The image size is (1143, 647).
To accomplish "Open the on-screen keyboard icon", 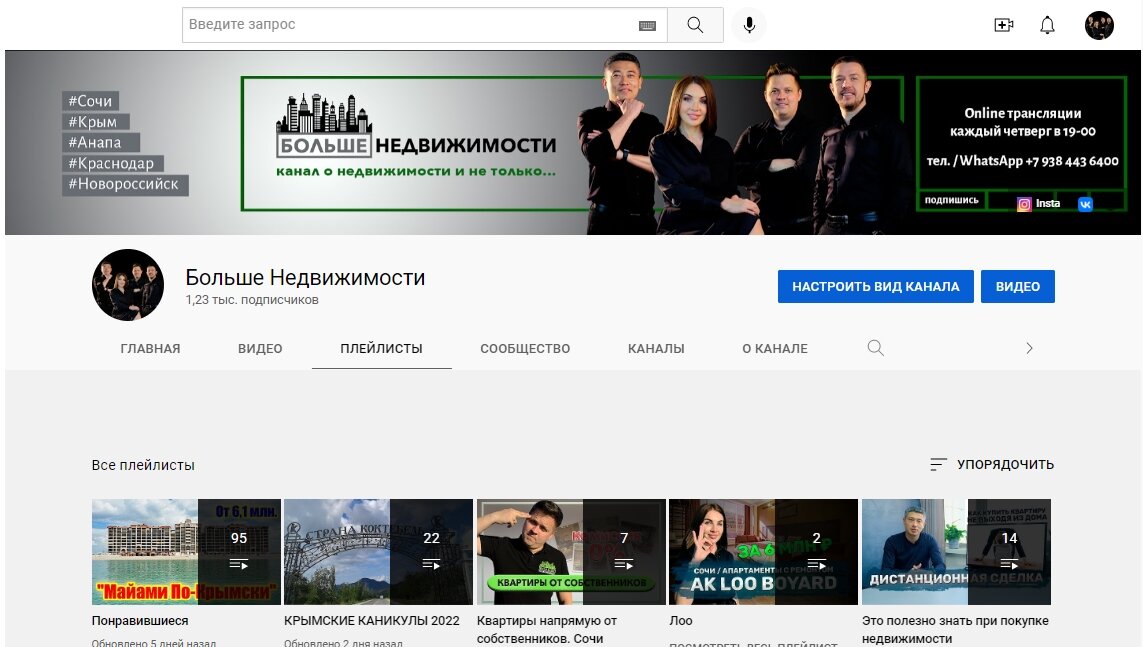I will [x=647, y=26].
